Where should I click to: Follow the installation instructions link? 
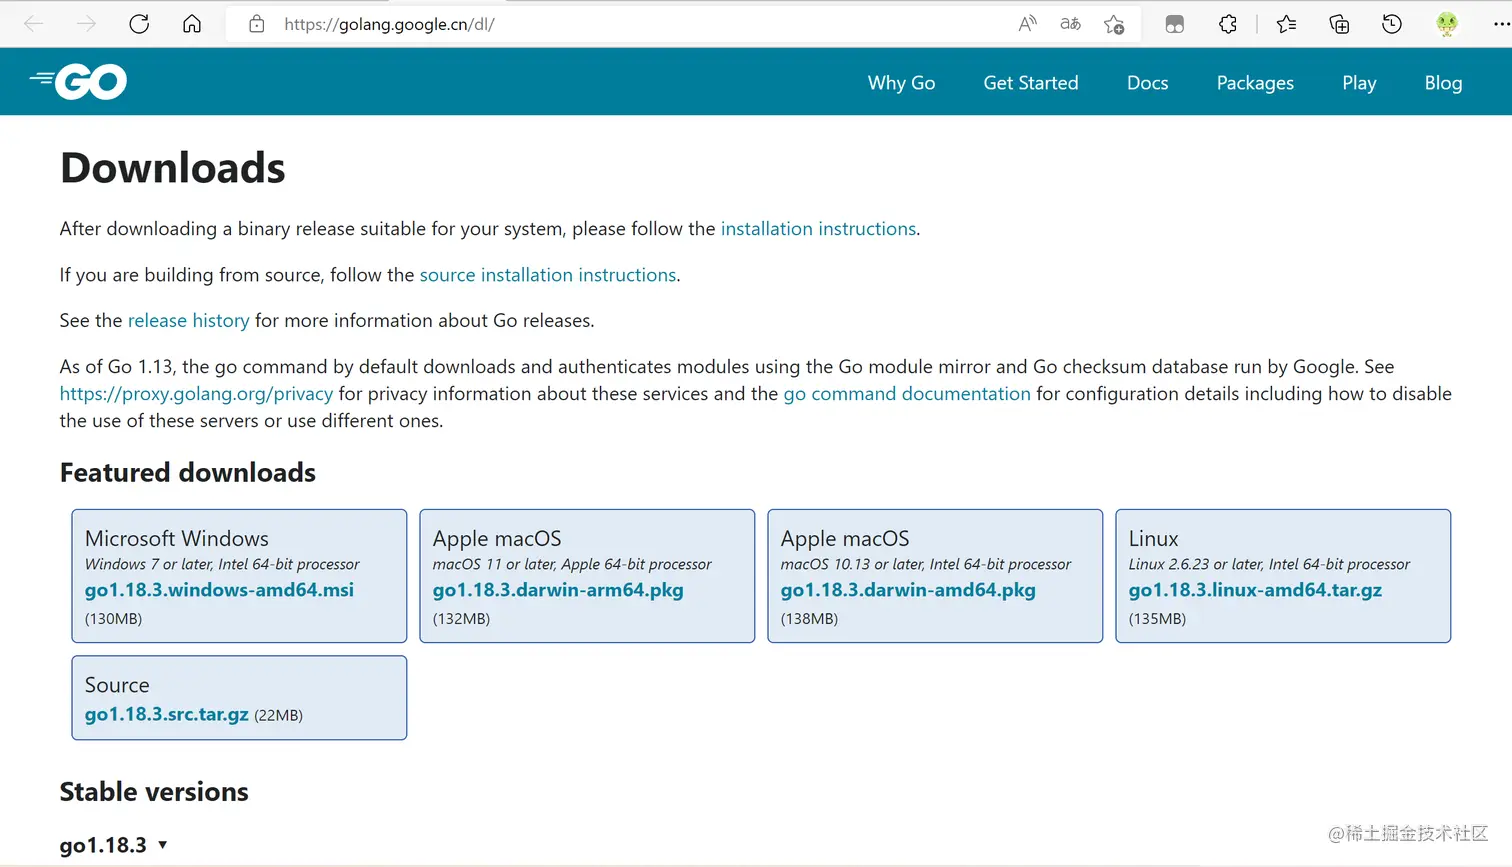[x=818, y=229]
